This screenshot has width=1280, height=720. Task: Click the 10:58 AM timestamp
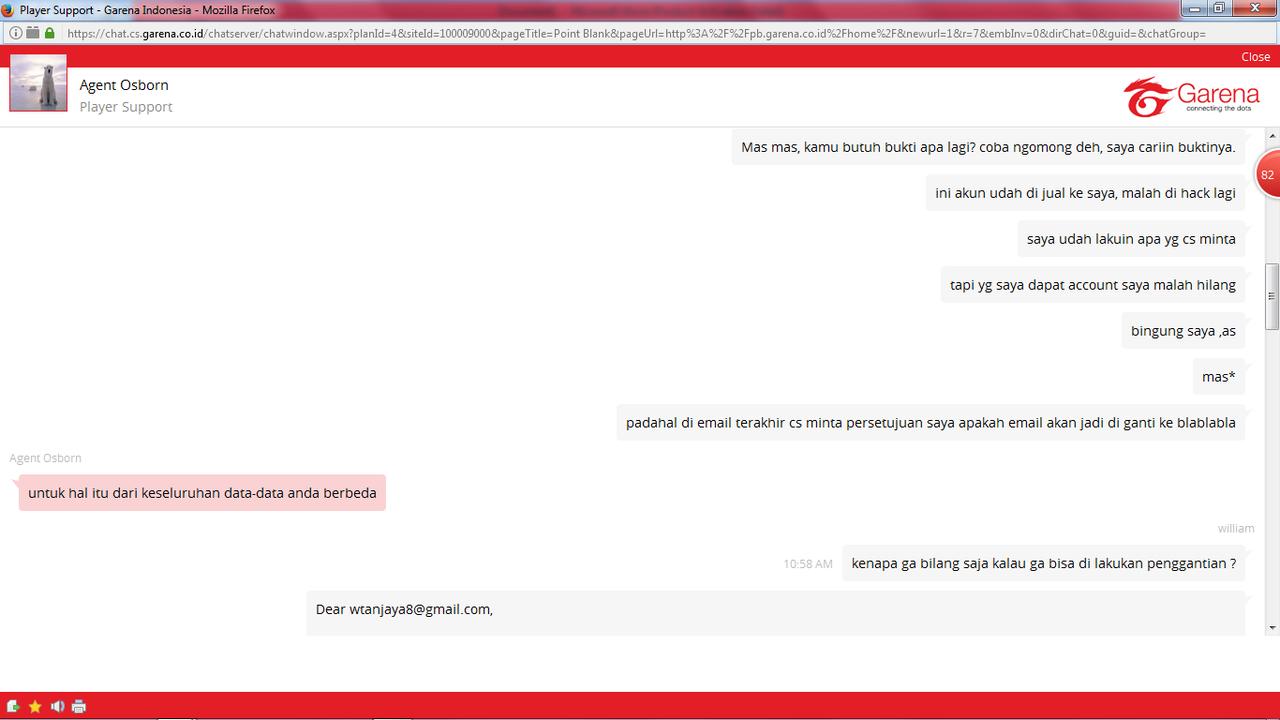coord(808,564)
